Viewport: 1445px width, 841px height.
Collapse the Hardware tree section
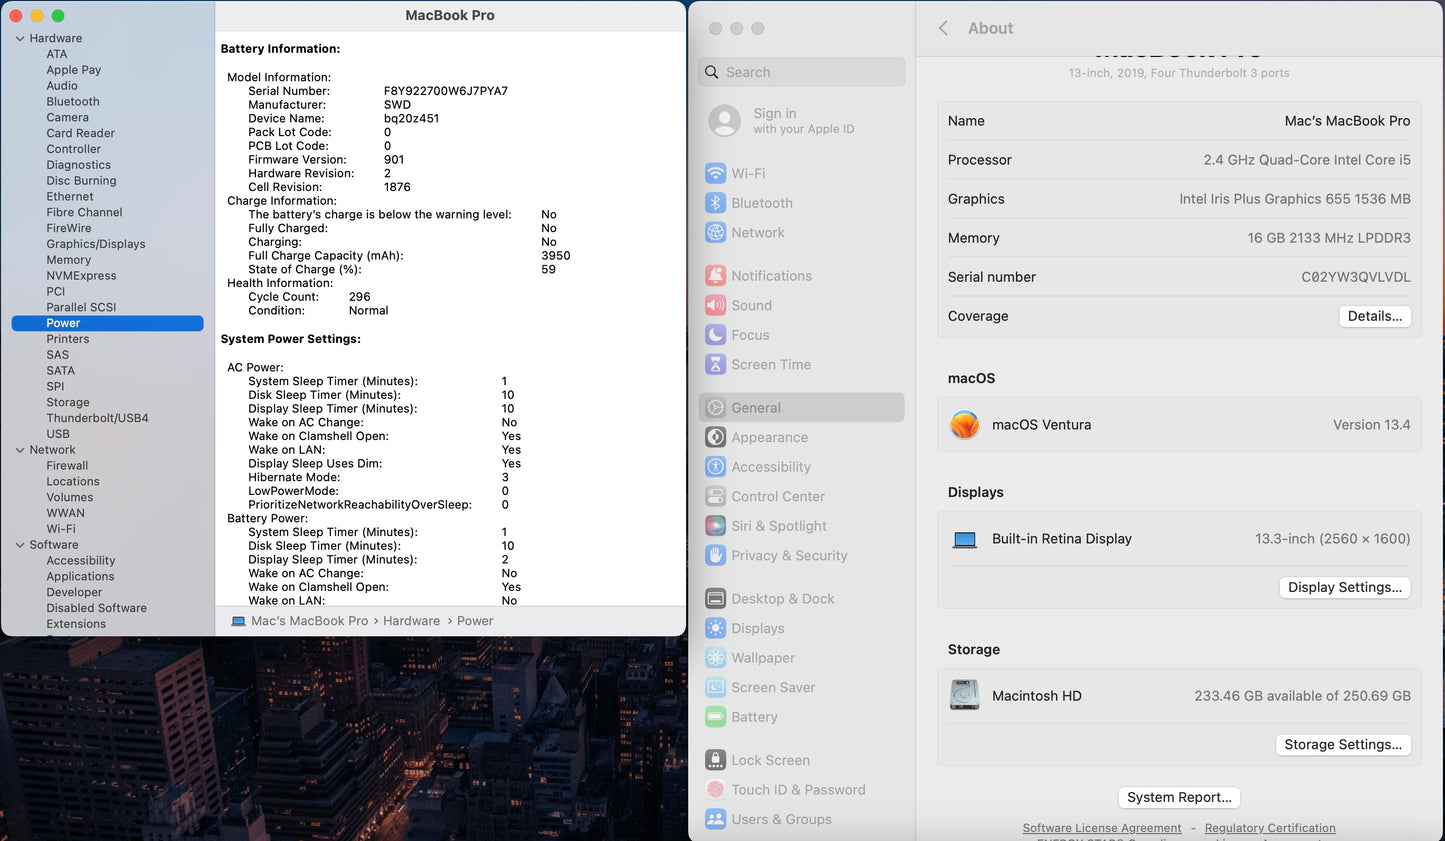tap(20, 39)
